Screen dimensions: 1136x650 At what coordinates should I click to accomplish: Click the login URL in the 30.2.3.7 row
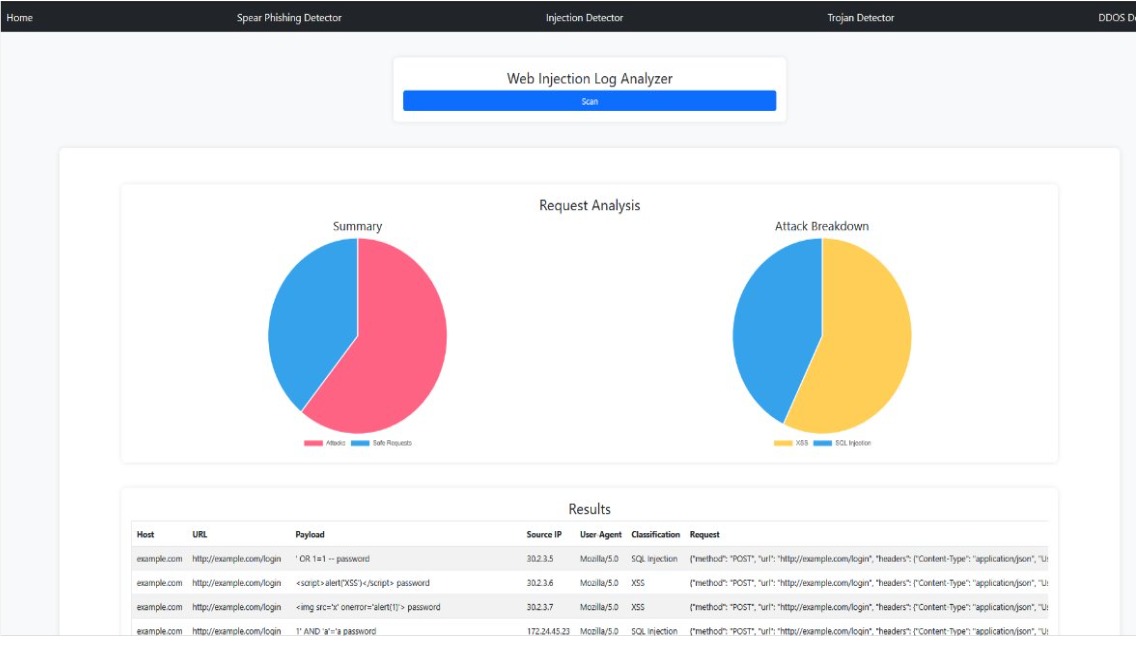(236, 607)
